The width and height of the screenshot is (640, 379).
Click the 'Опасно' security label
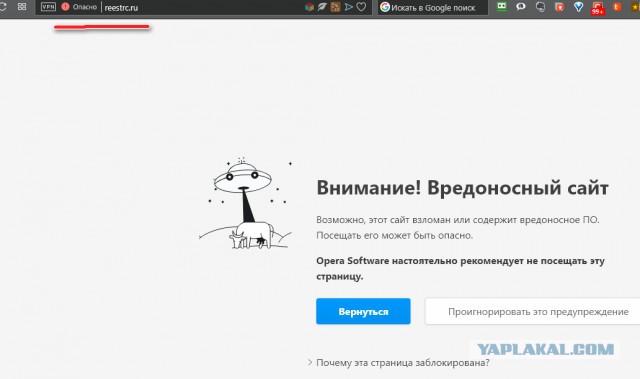84,7
